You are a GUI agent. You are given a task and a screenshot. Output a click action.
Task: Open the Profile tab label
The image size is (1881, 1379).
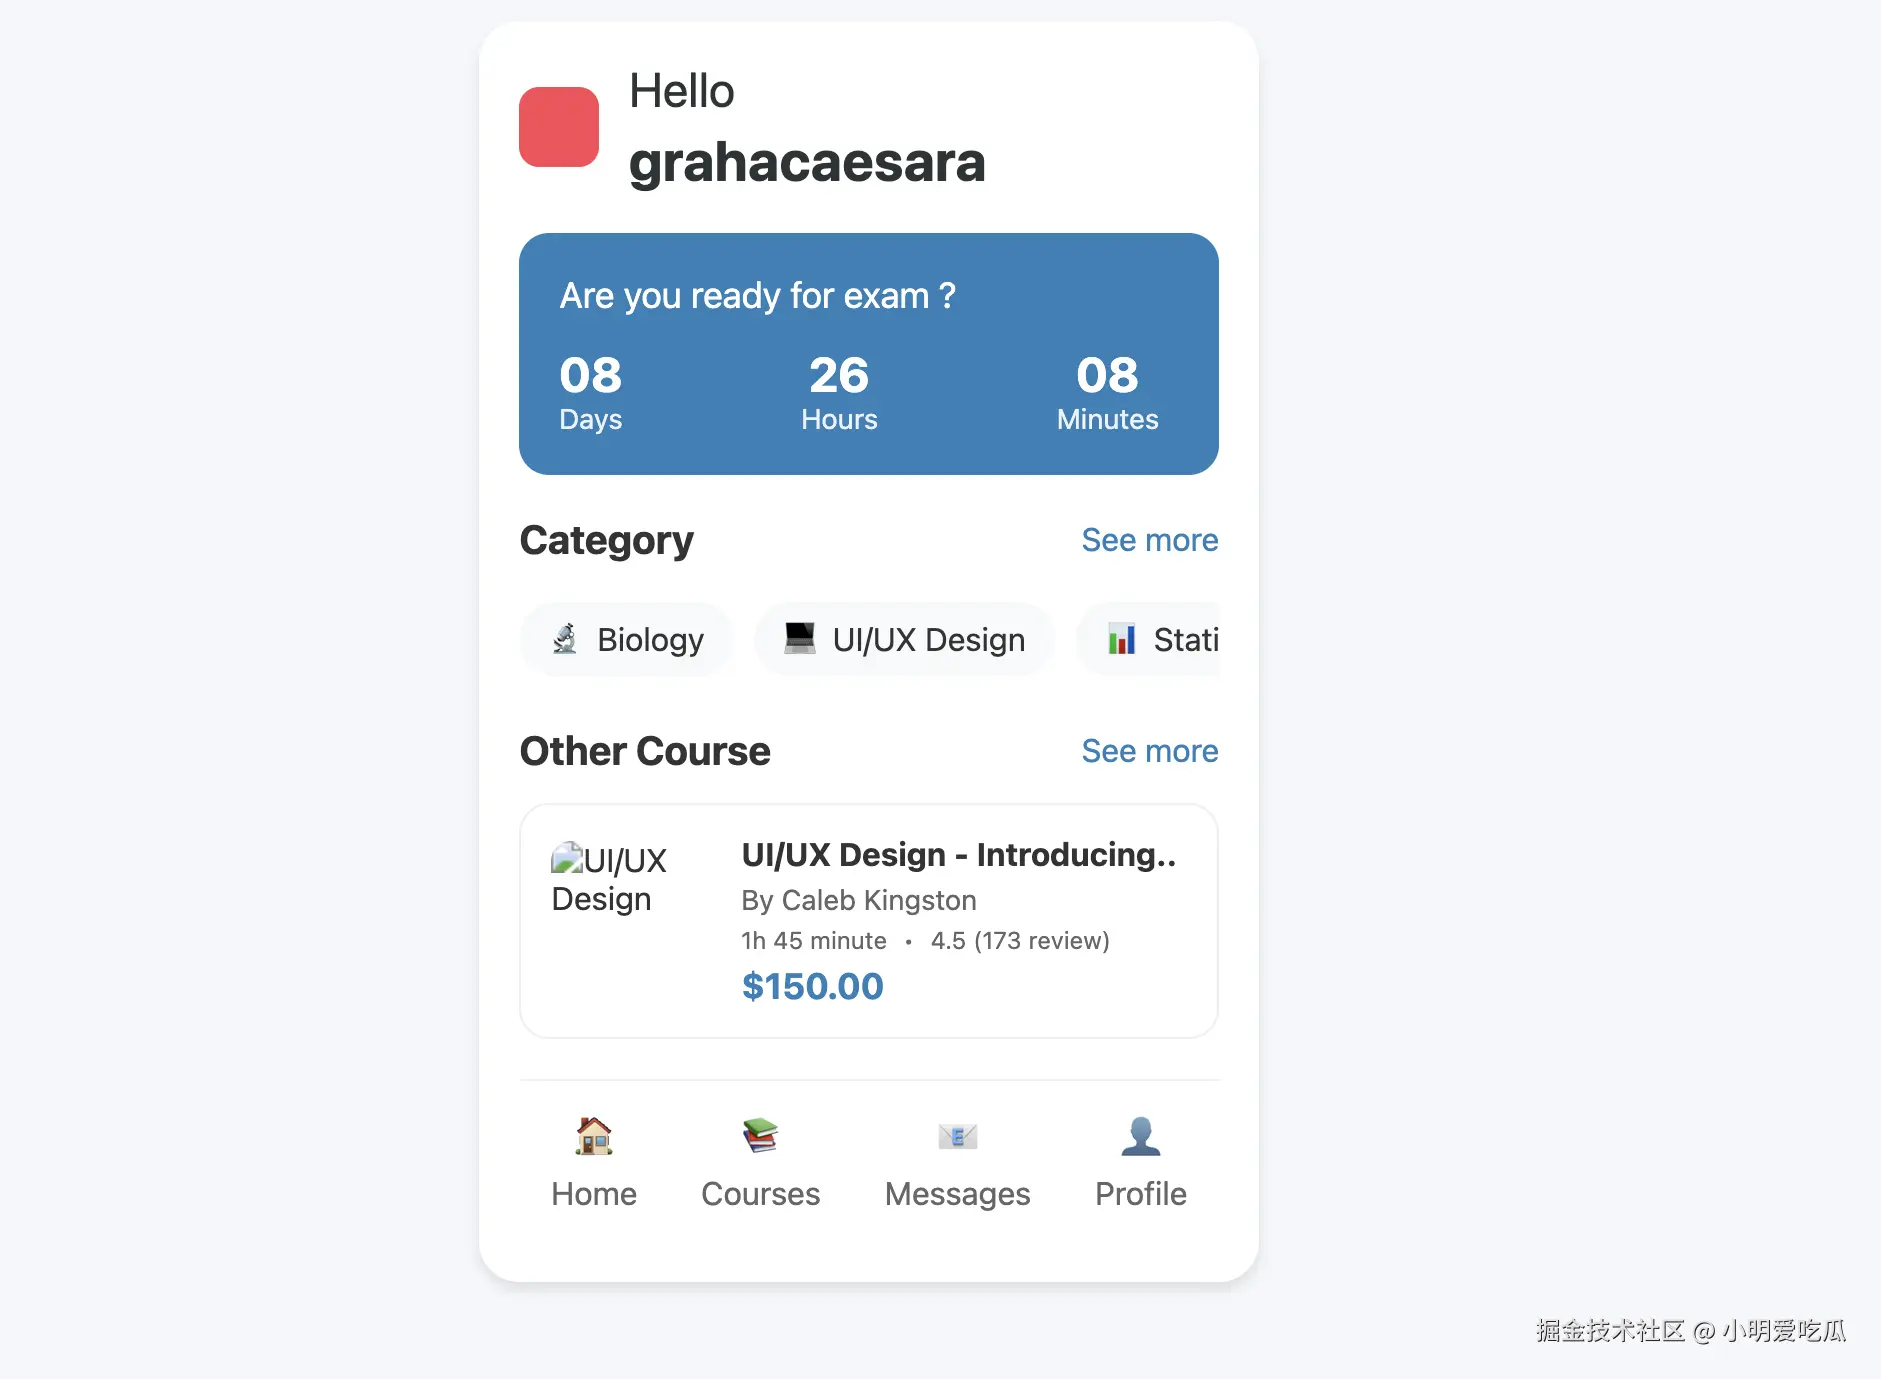pos(1141,1194)
